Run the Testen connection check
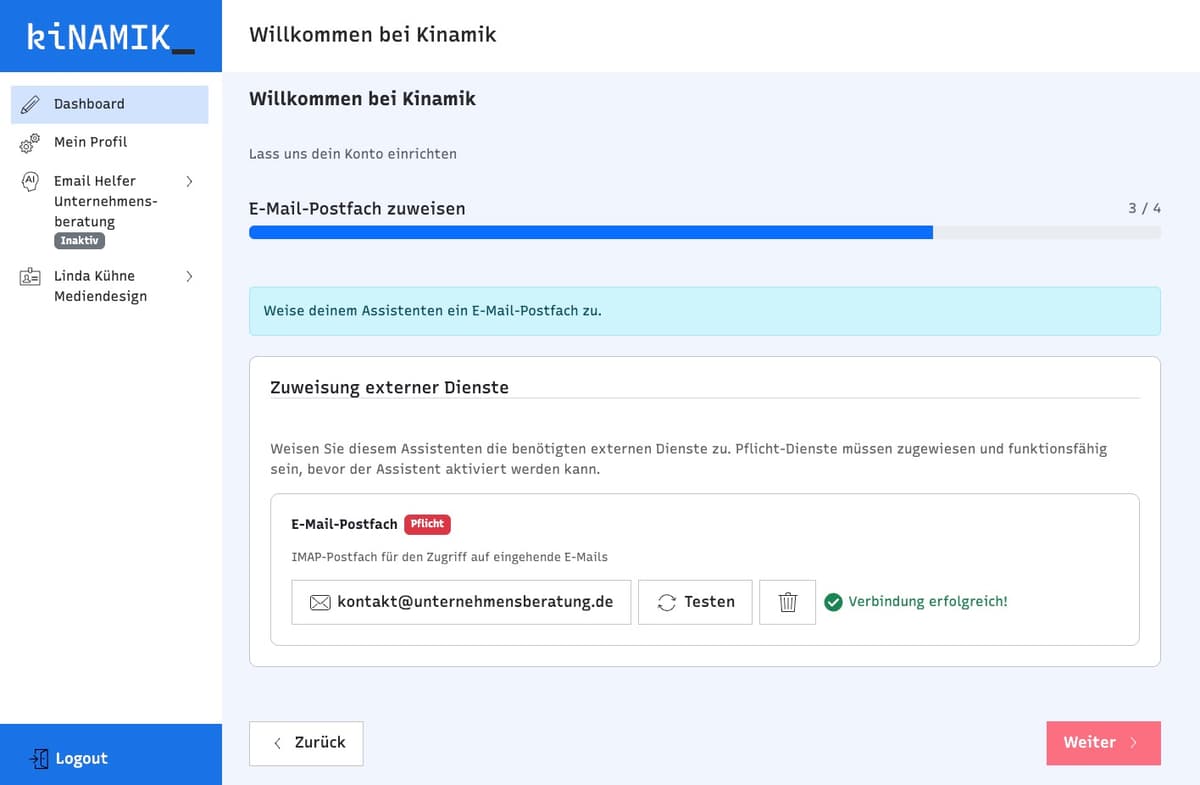Image resolution: width=1200 pixels, height=785 pixels. tap(695, 602)
